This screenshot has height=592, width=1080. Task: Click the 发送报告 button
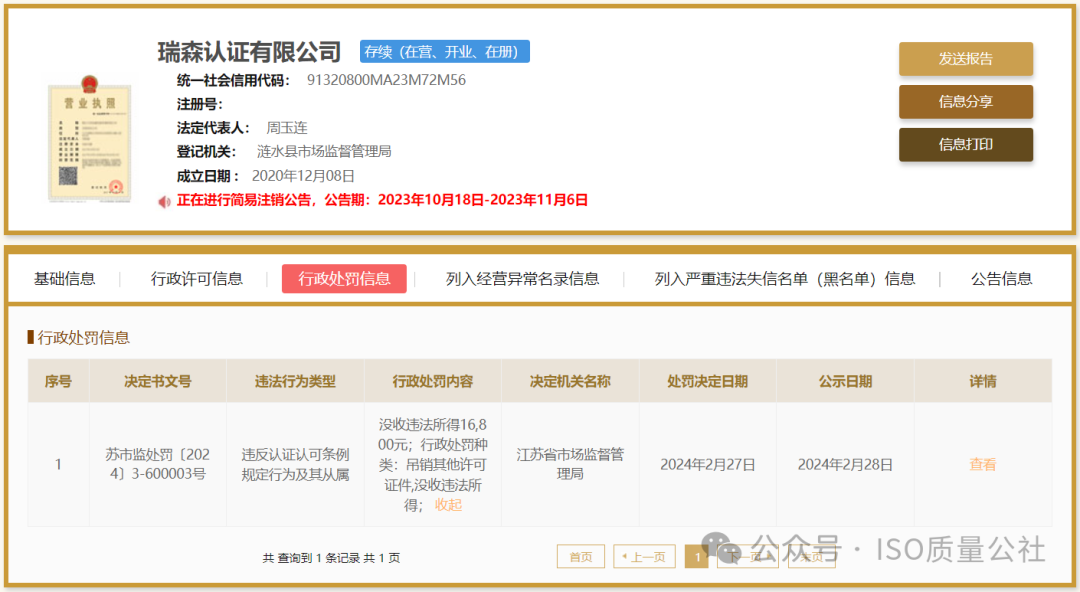[x=965, y=59]
